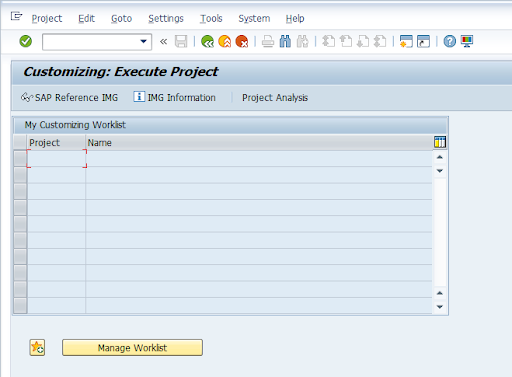
Task: Click the Previous Page icon
Action: (346, 42)
